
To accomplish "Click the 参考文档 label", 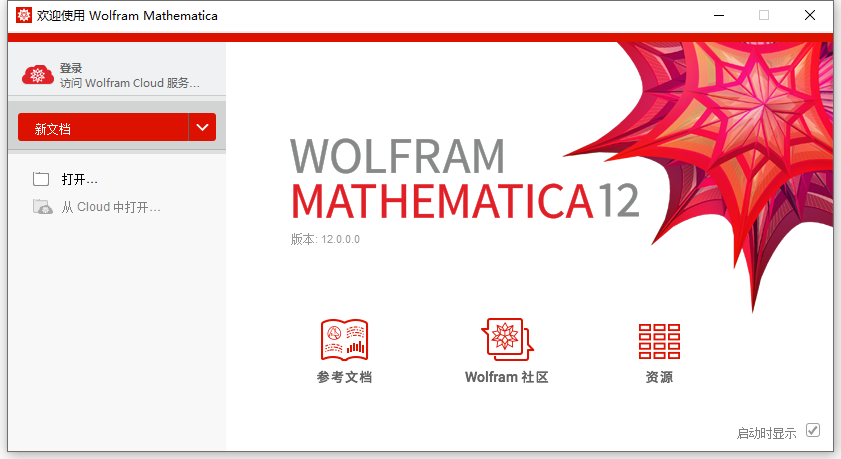I will point(344,377).
